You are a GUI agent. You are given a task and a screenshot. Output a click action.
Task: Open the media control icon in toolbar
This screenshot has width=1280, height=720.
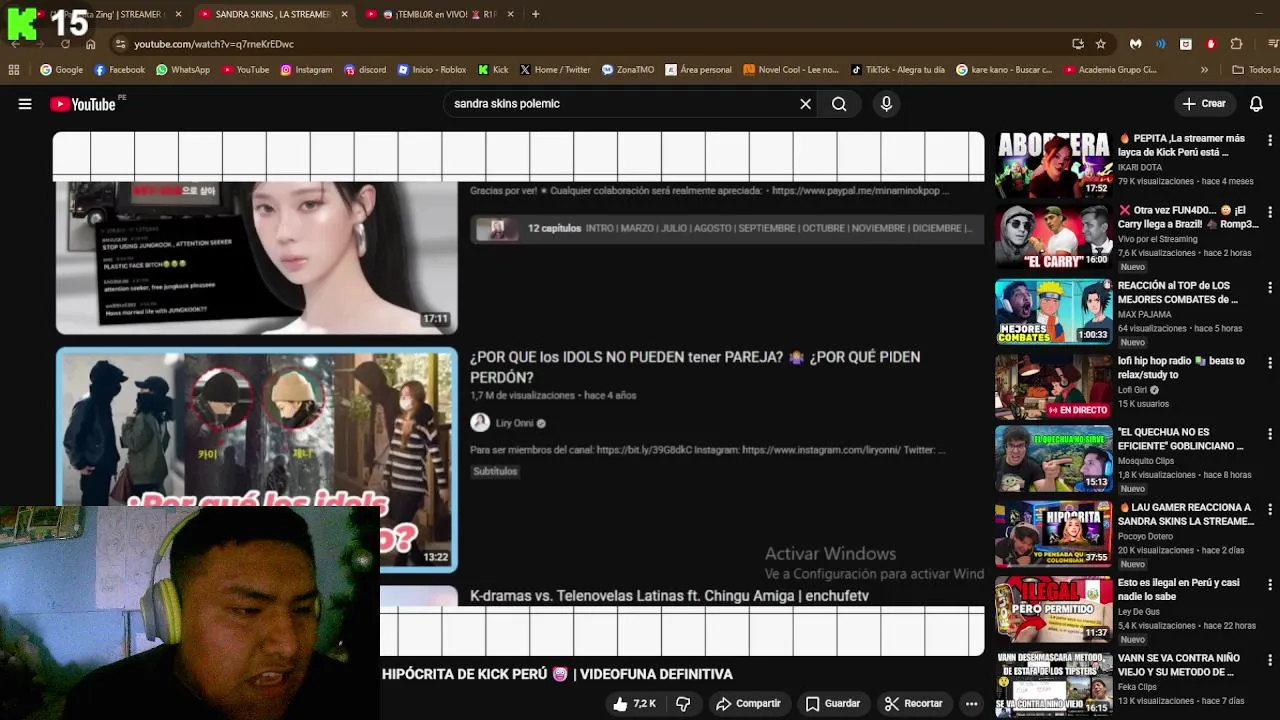pos(1271,44)
